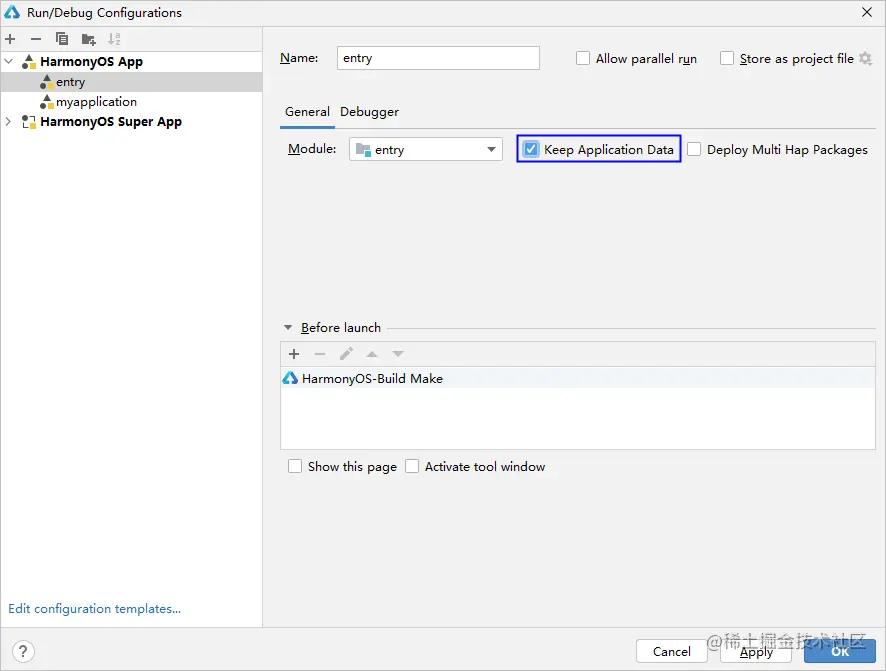Expand the HarmonyOS Super App node
The width and height of the screenshot is (886, 671).
8,121
